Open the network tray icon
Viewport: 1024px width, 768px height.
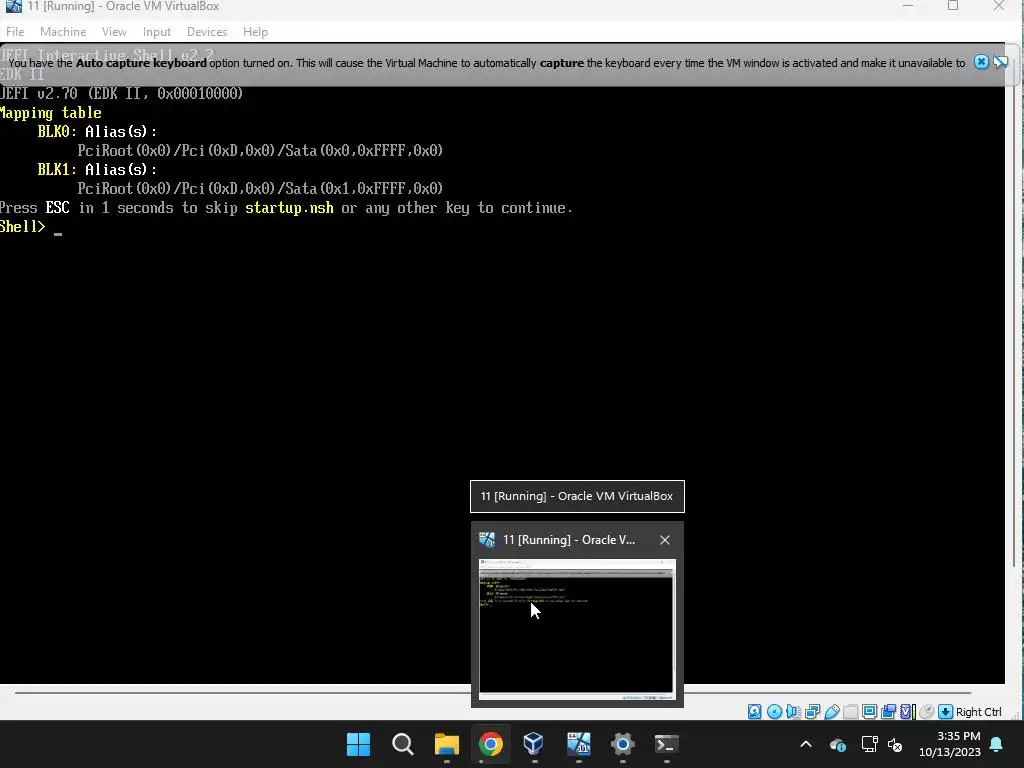pyautogui.click(x=869, y=744)
